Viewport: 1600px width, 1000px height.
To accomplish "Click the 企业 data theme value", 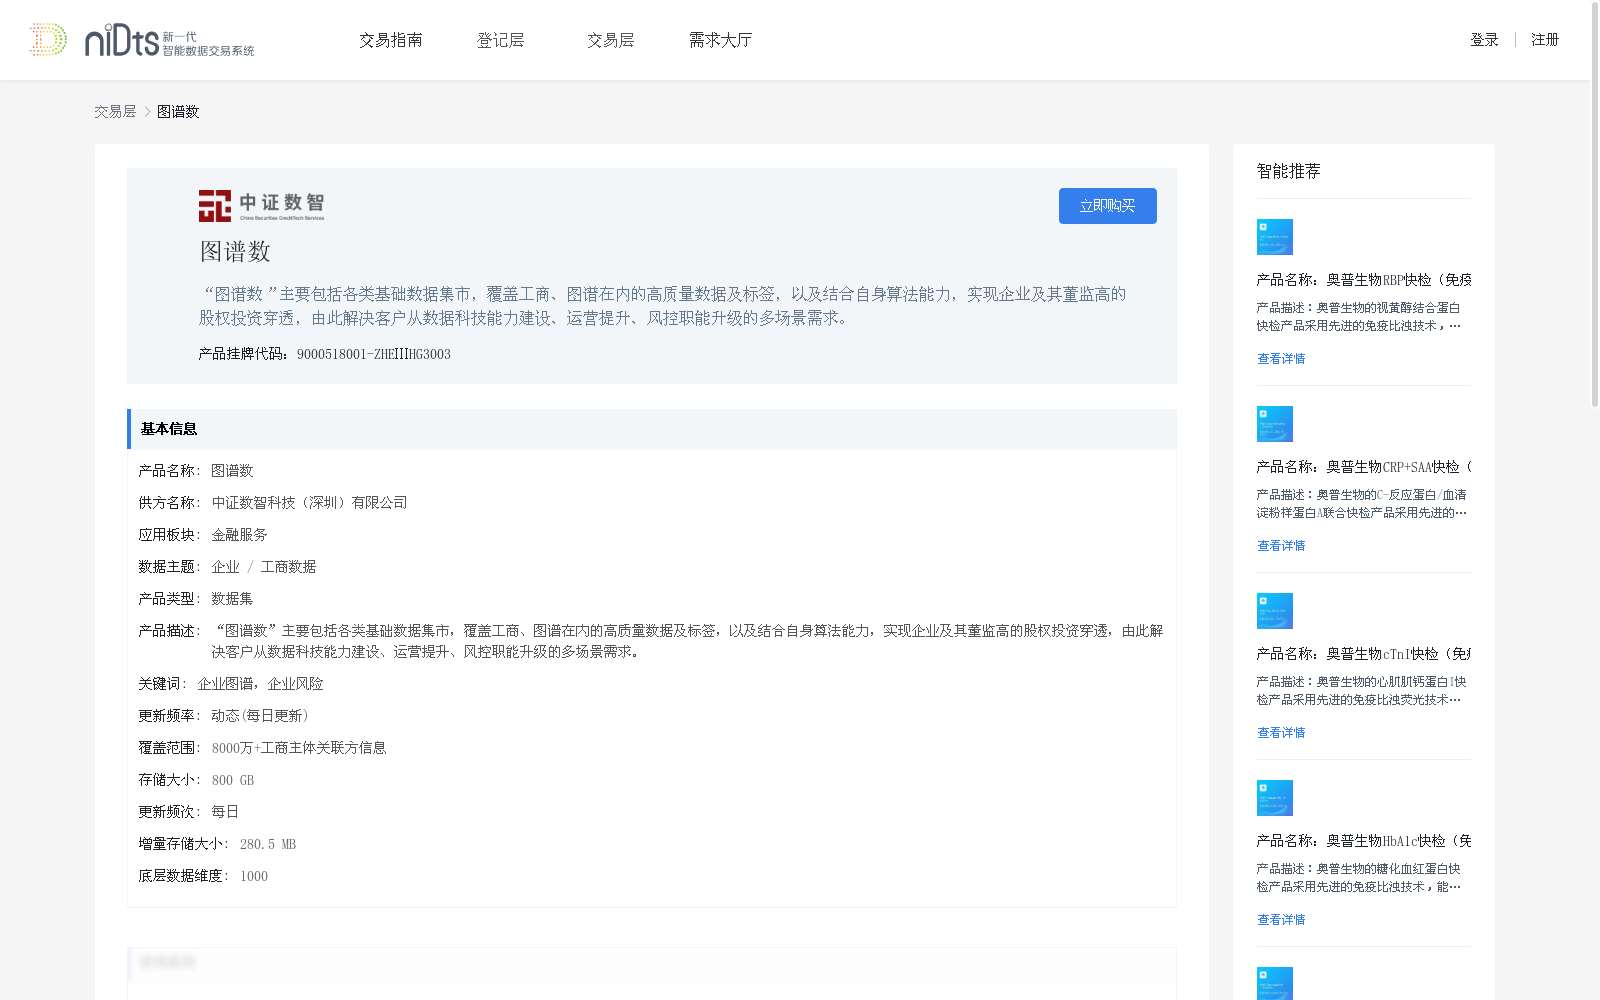I will (x=225, y=567).
